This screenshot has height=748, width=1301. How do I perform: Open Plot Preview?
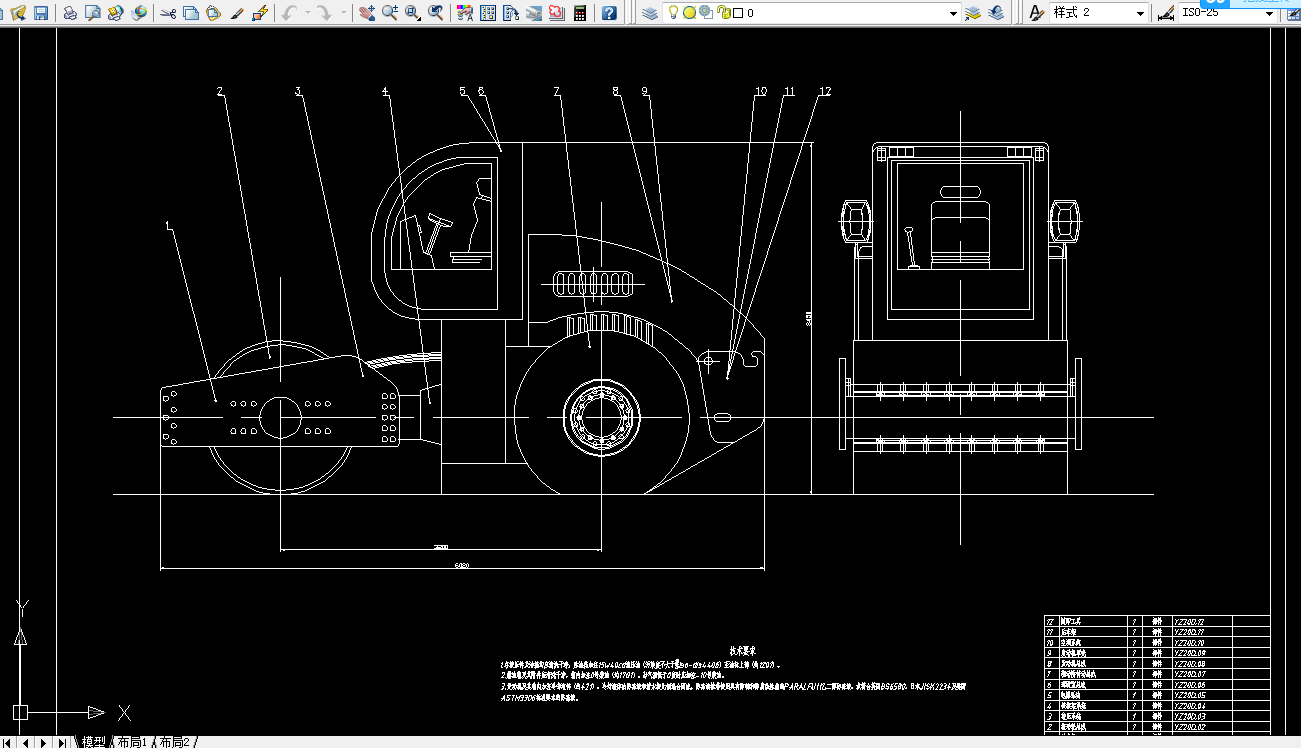93,13
